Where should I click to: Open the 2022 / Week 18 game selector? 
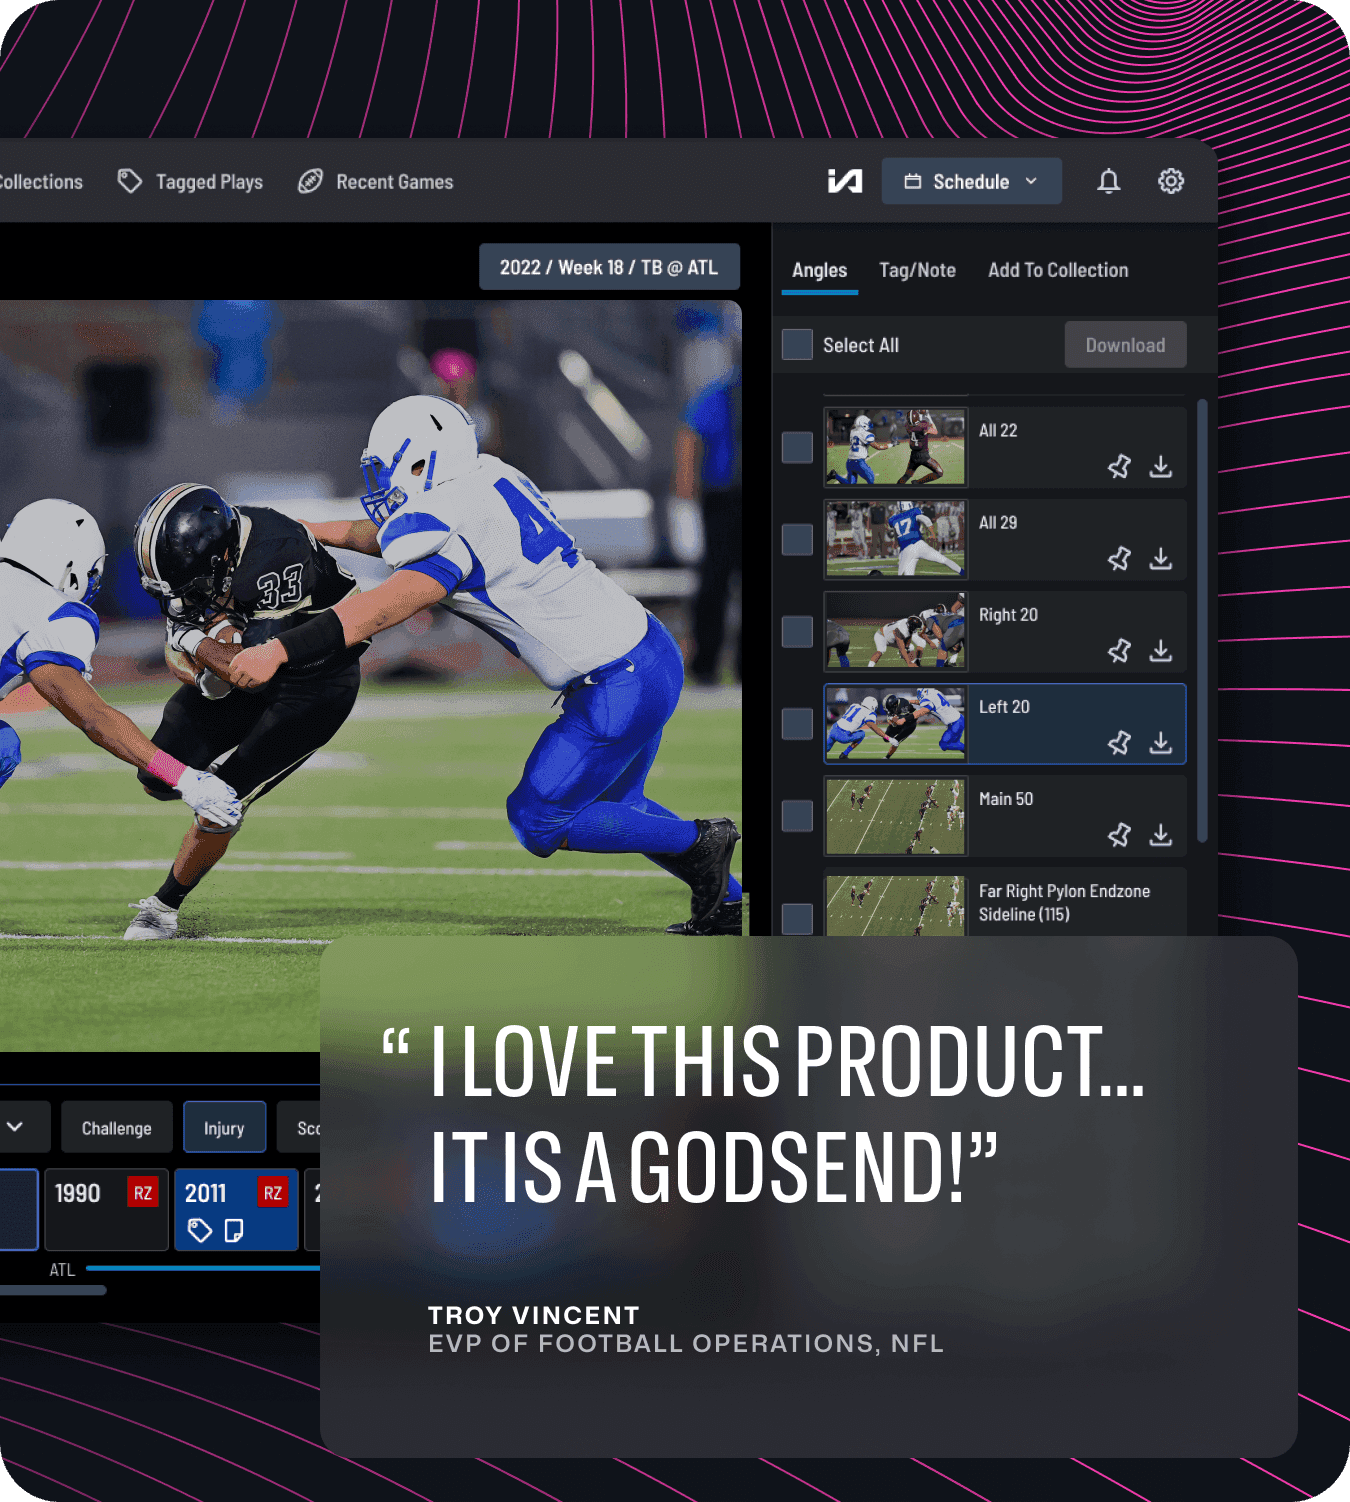609,267
